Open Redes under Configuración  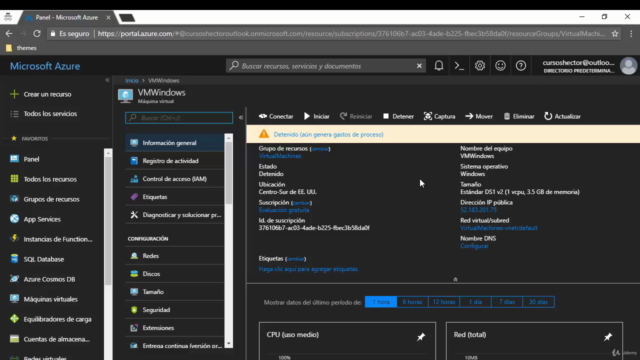[175, 256]
